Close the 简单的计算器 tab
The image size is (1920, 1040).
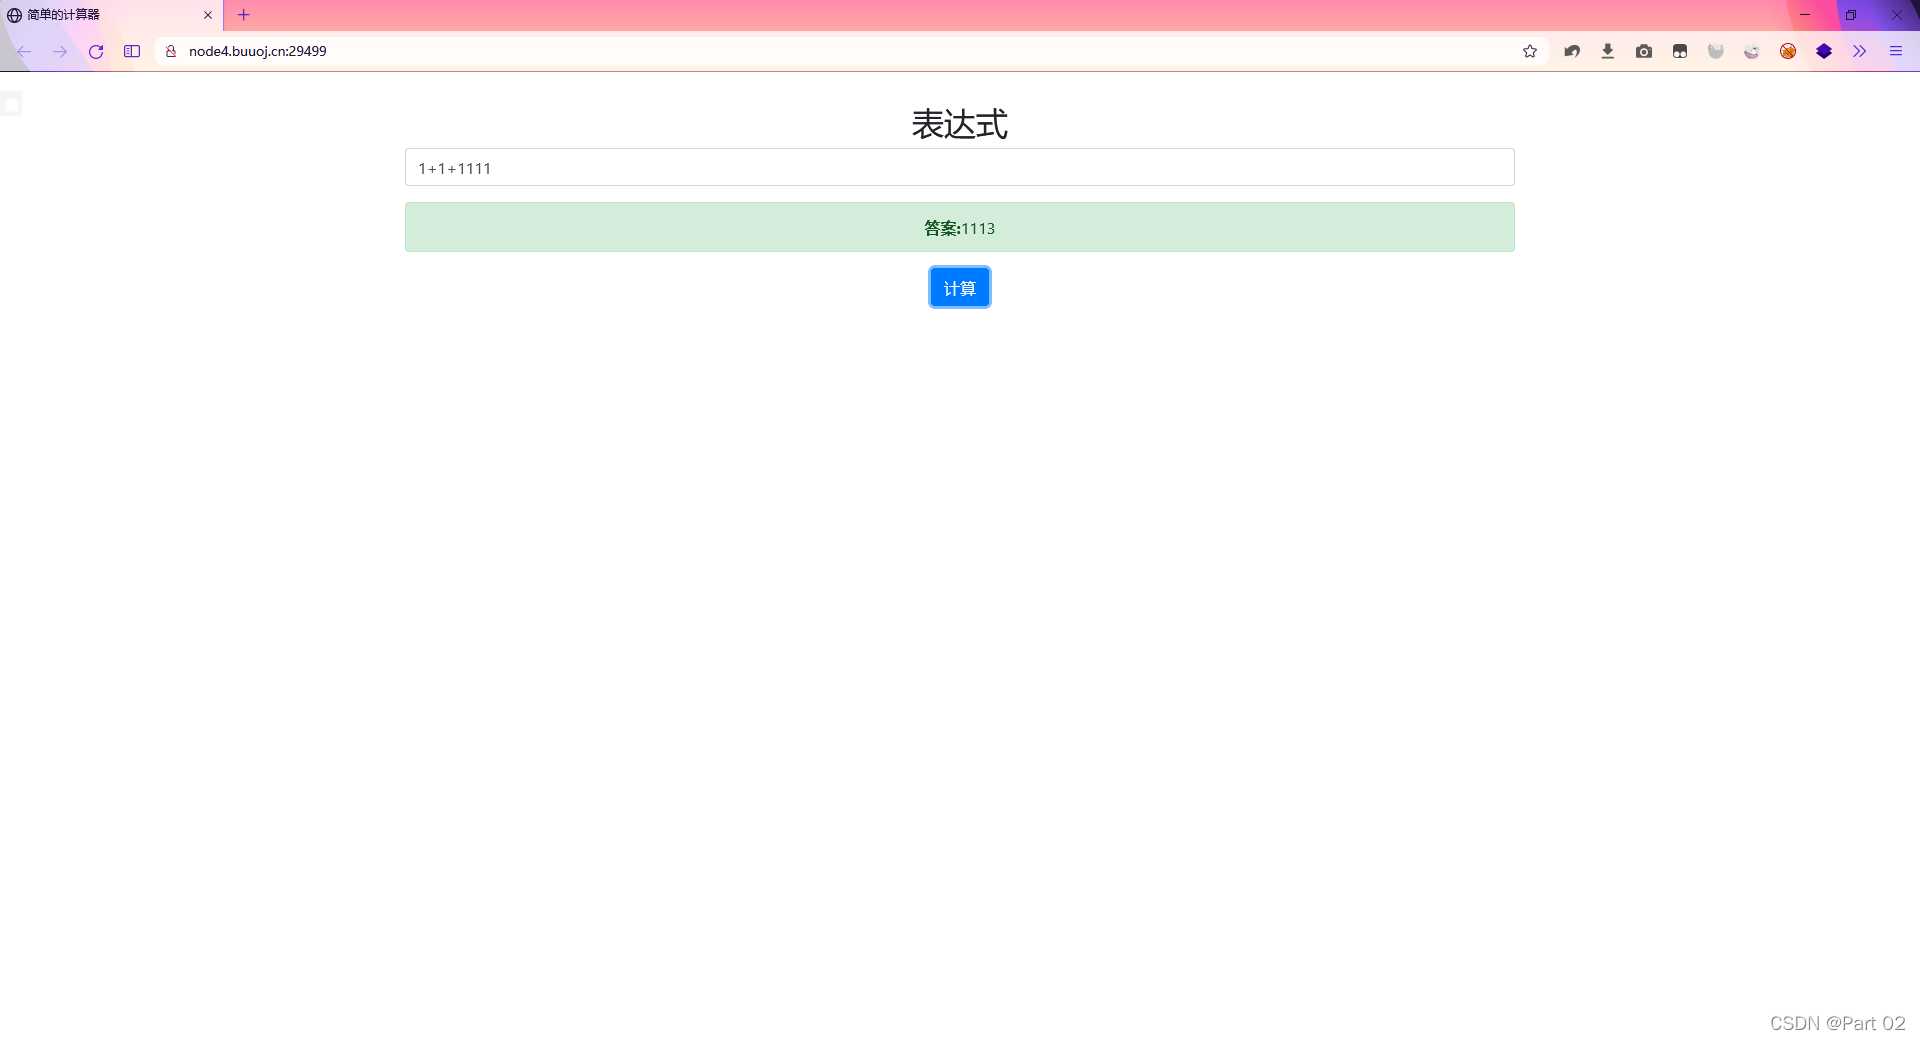pos(208,15)
